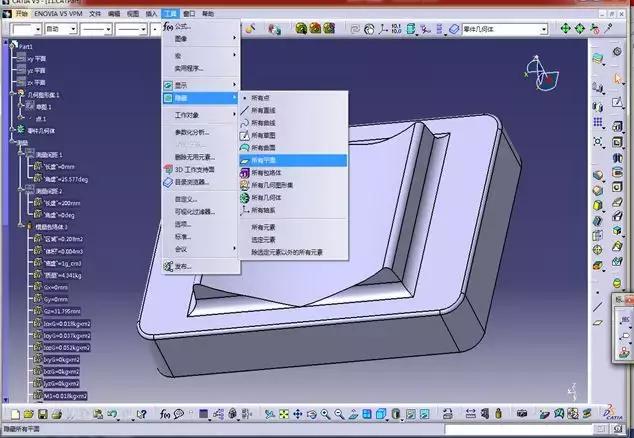Click the Fit All In view icon
This screenshot has height=438, width=634.
(284, 414)
